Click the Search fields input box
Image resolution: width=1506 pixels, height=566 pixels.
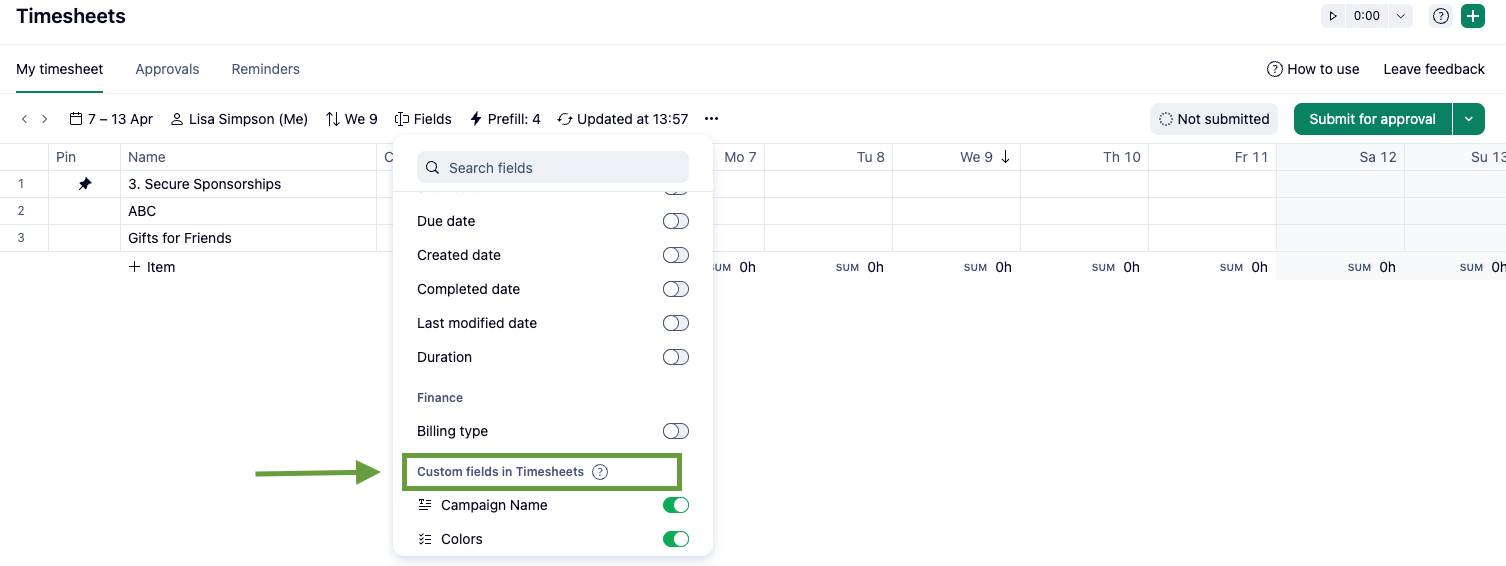point(553,168)
